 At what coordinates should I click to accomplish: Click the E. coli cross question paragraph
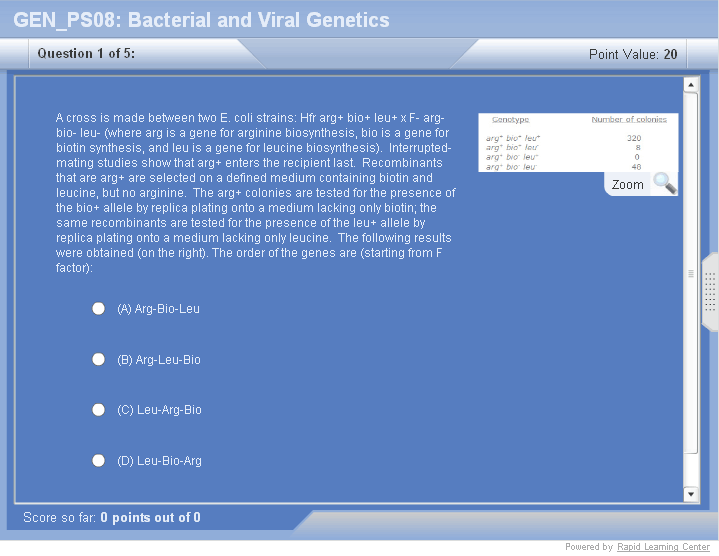(x=255, y=193)
